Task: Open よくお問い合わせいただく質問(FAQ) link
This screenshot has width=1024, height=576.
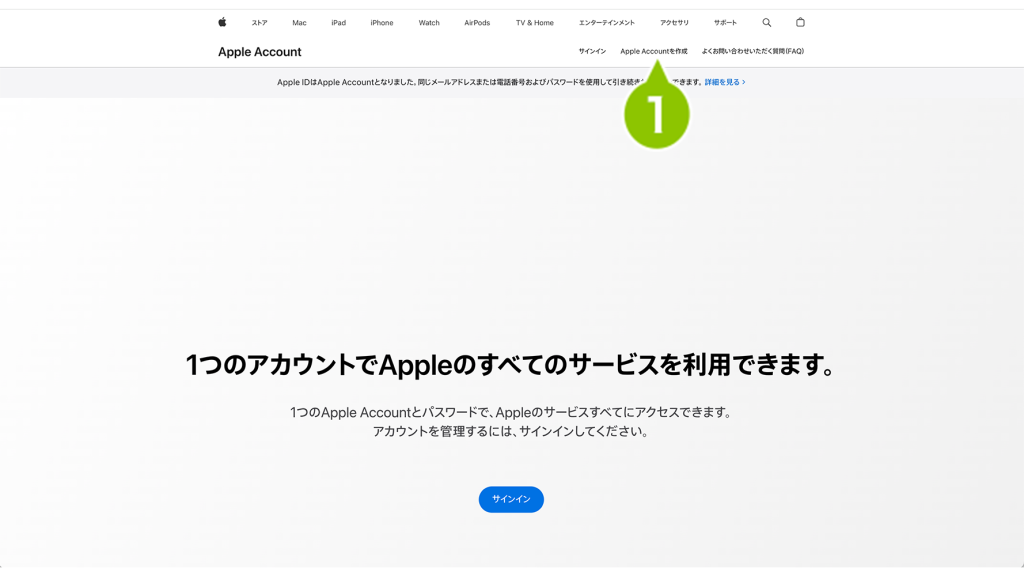Action: click(x=753, y=51)
